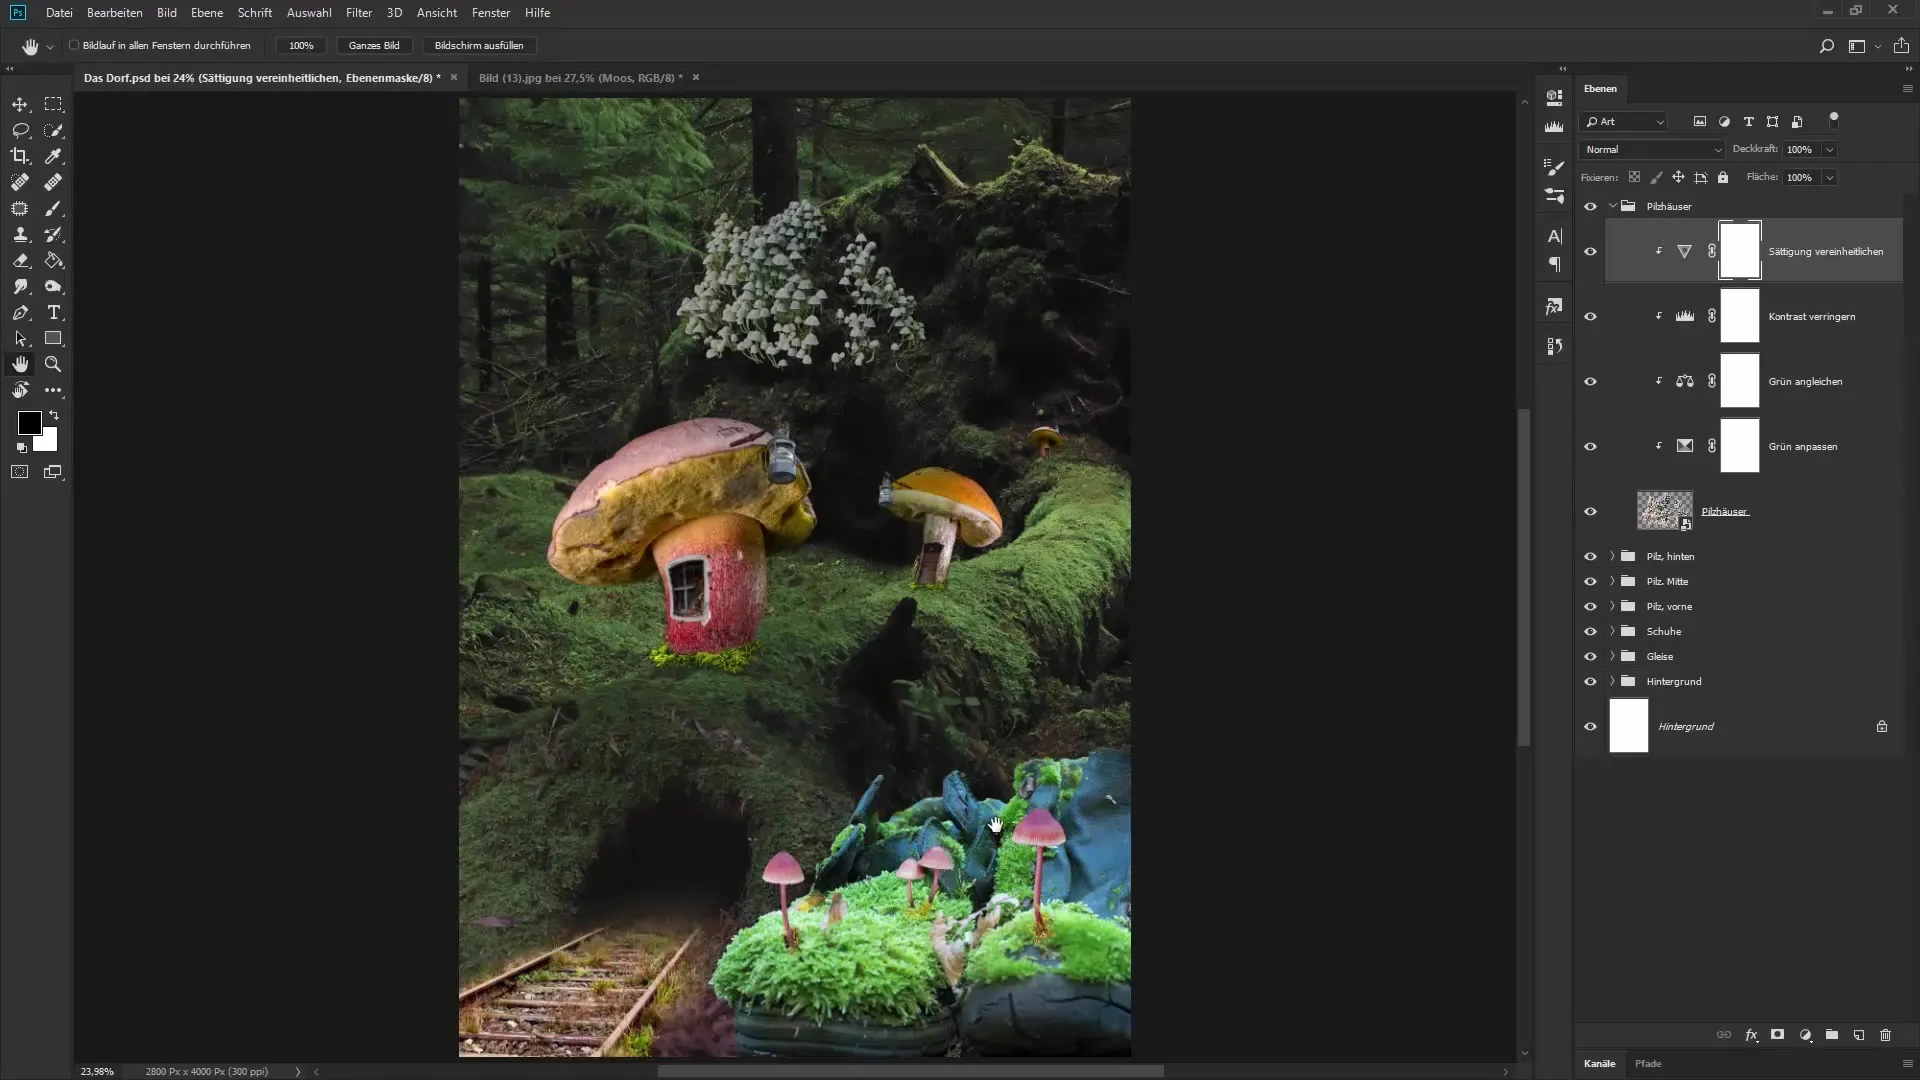
Task: Select the Clone Stamp tool
Action: point(20,234)
